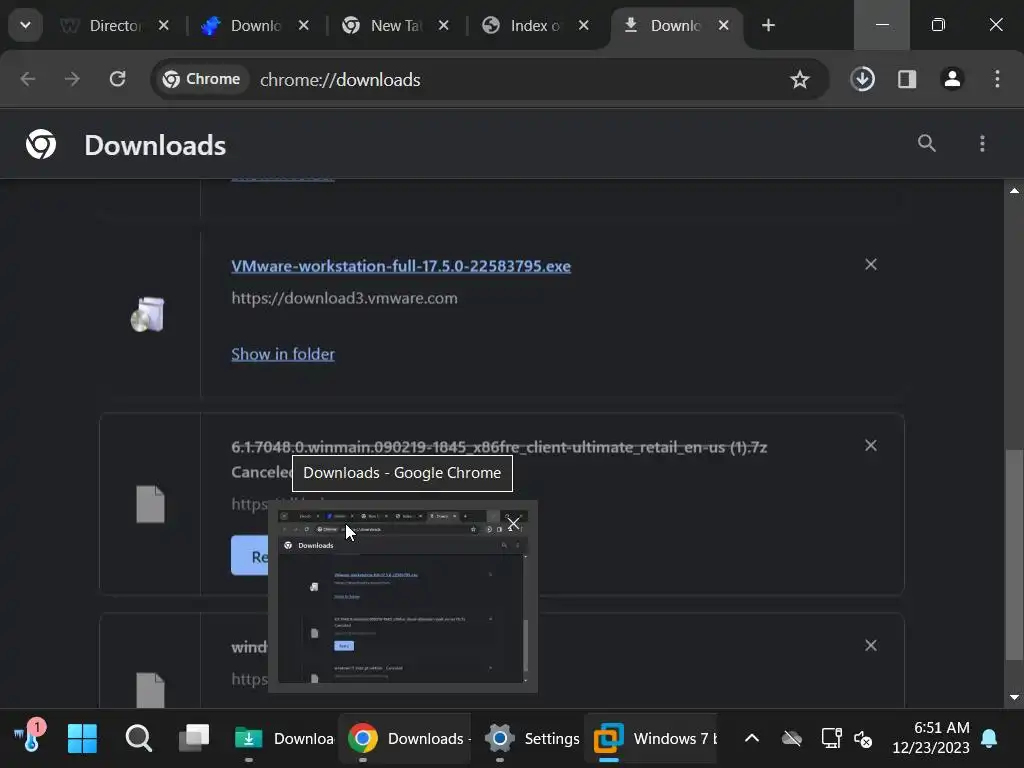
Task: Click the canceled 7z file's document icon
Action: [150, 504]
